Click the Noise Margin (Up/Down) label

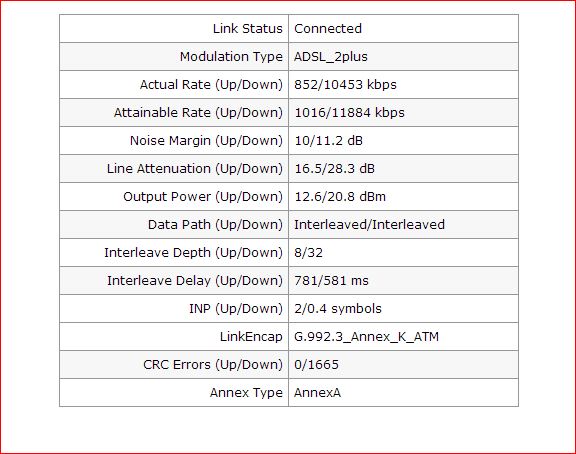coord(206,141)
